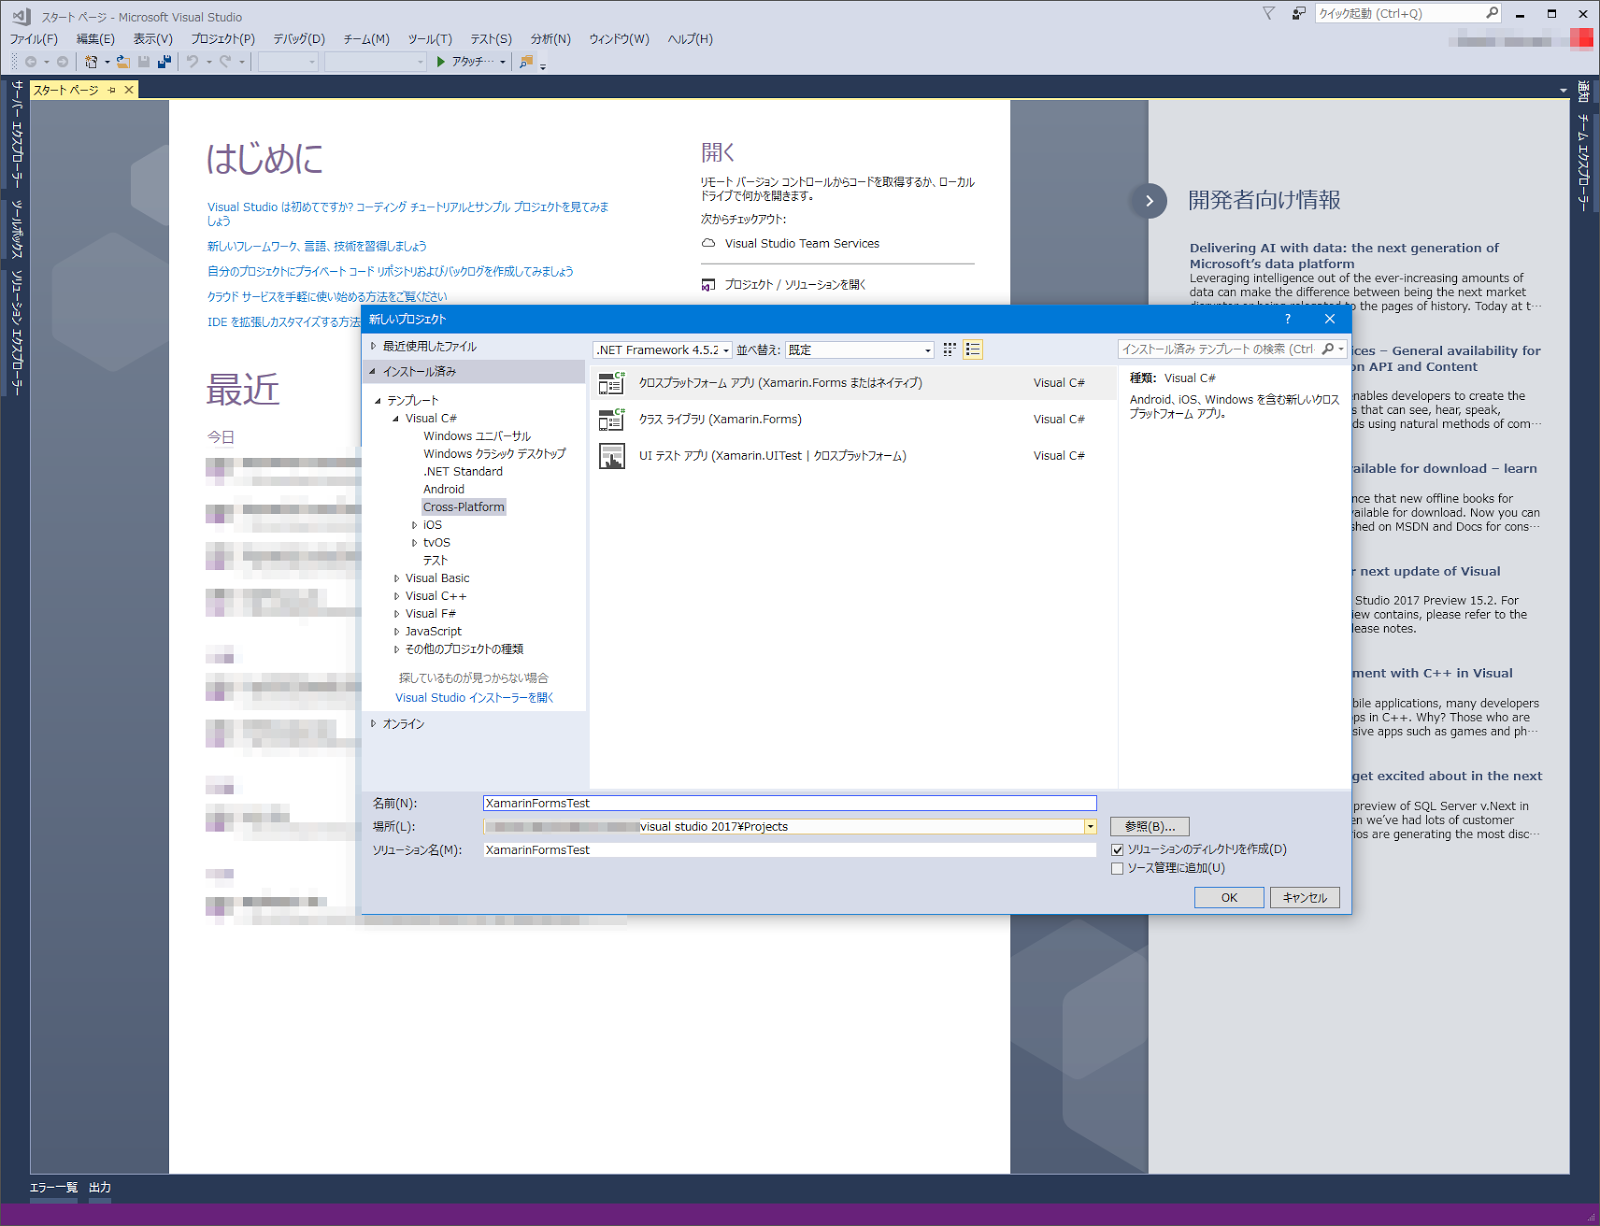The height and width of the screenshot is (1226, 1600).
Task: Expand the Visual Basic tree node
Action: tap(397, 578)
